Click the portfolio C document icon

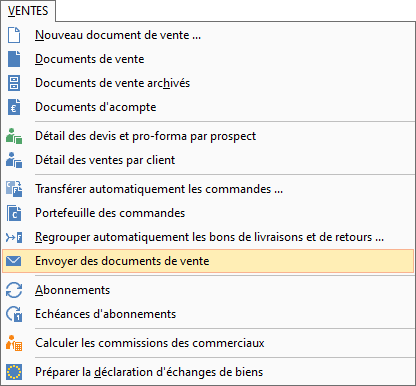14,213
